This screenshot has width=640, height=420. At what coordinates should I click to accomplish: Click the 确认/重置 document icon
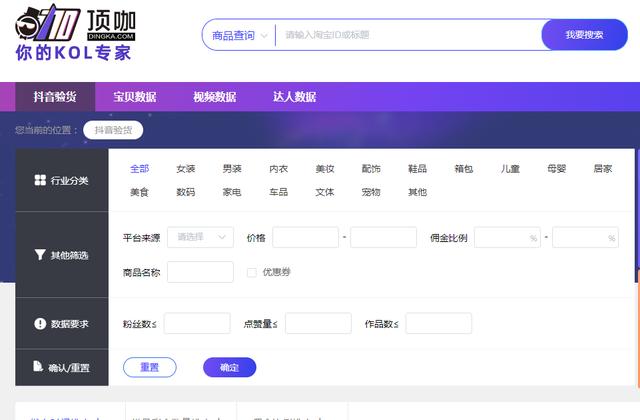(38, 366)
